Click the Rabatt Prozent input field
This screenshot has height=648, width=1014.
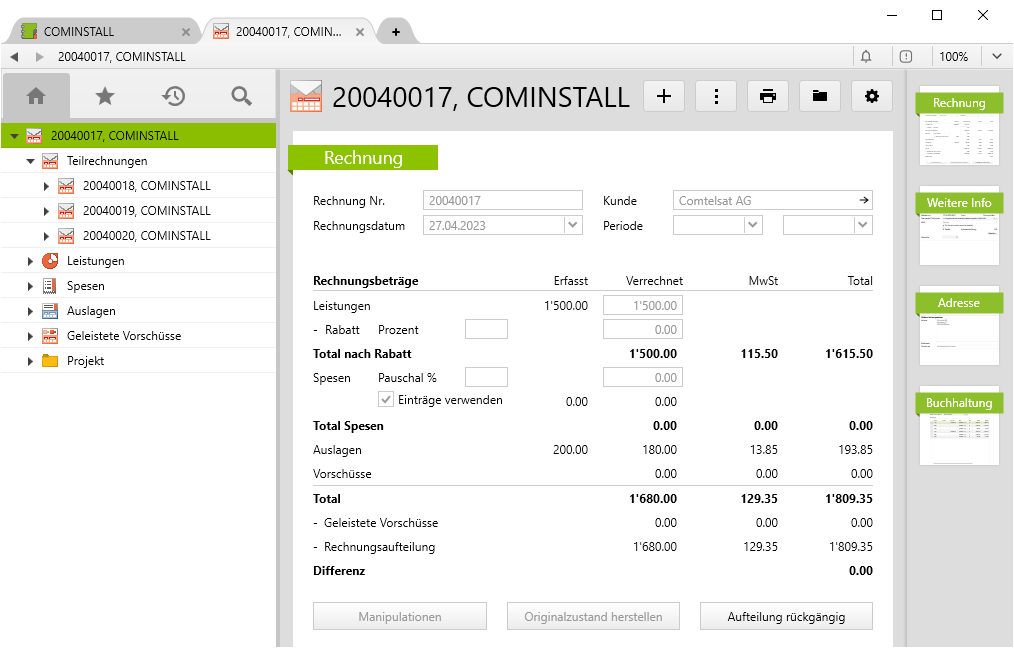pyautogui.click(x=486, y=329)
